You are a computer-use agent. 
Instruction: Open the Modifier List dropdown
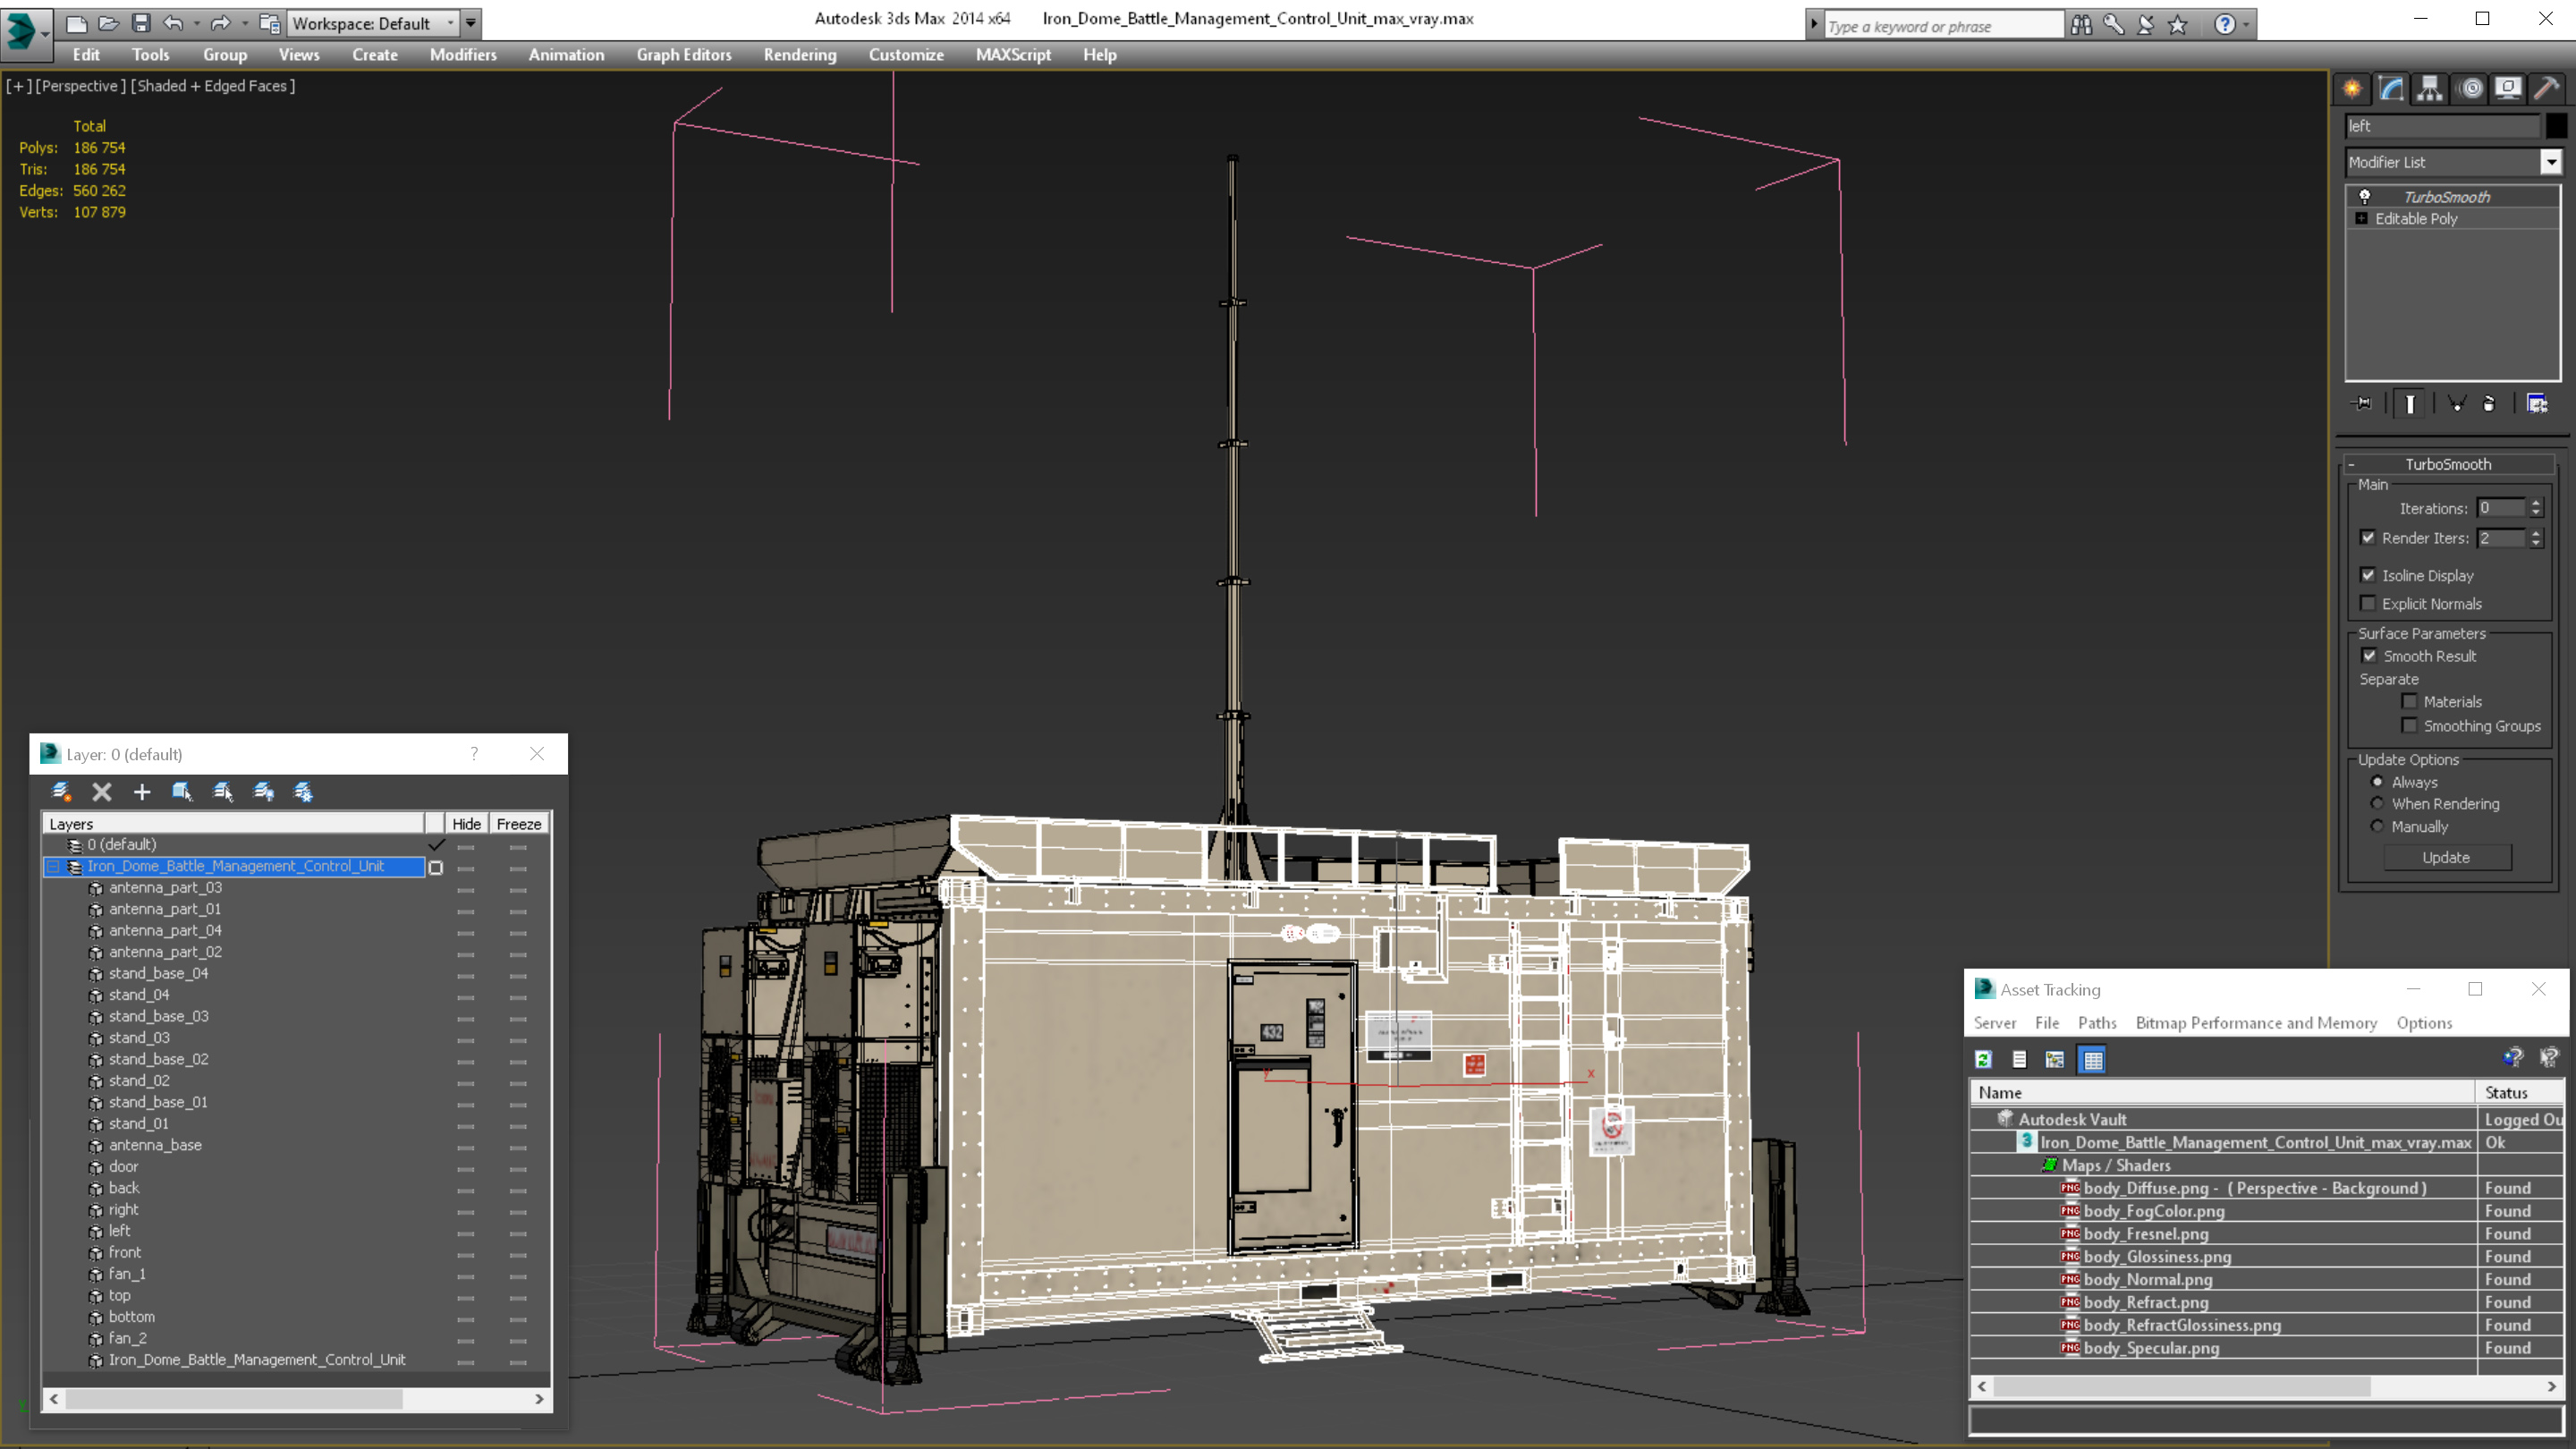2551,162
